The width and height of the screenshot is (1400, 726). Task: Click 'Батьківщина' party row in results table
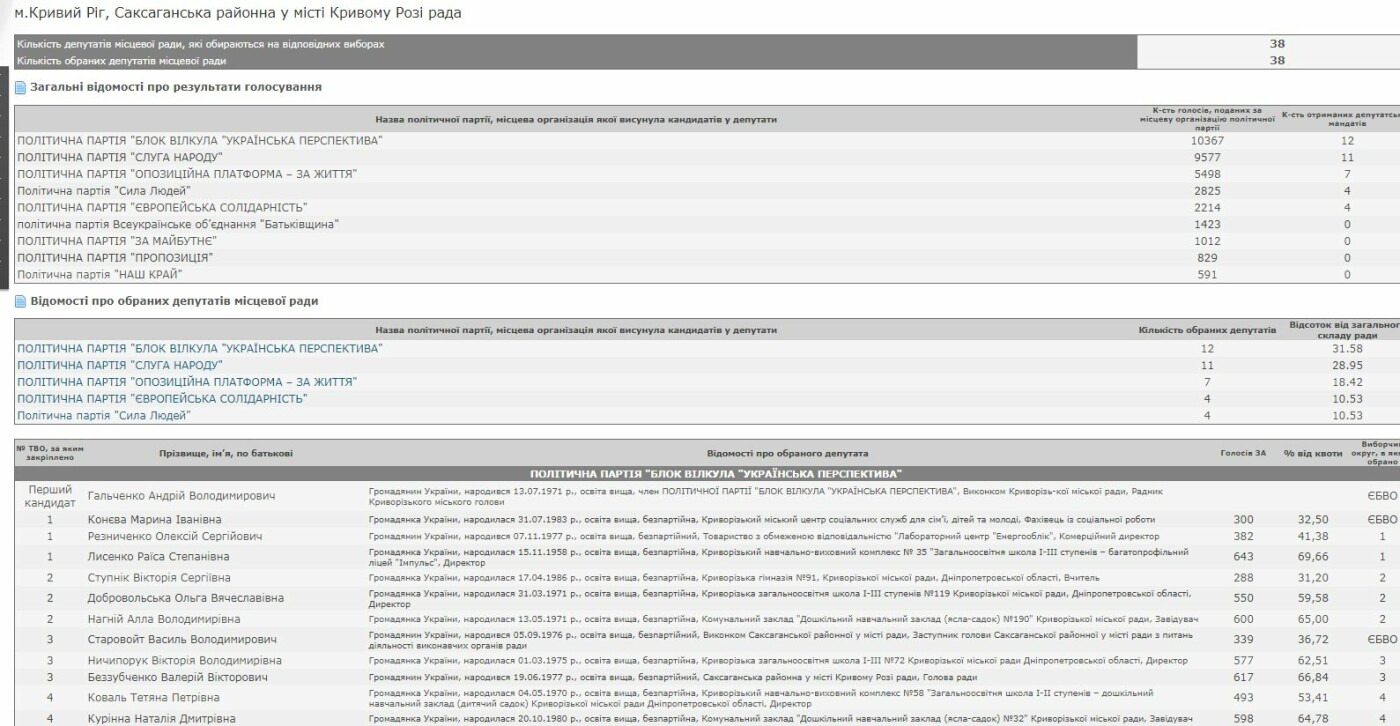(x=178, y=224)
